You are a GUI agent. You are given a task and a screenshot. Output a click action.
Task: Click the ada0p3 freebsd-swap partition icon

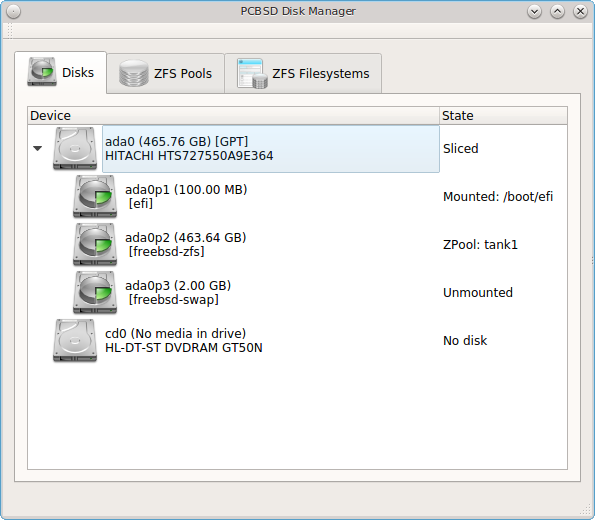(95, 292)
